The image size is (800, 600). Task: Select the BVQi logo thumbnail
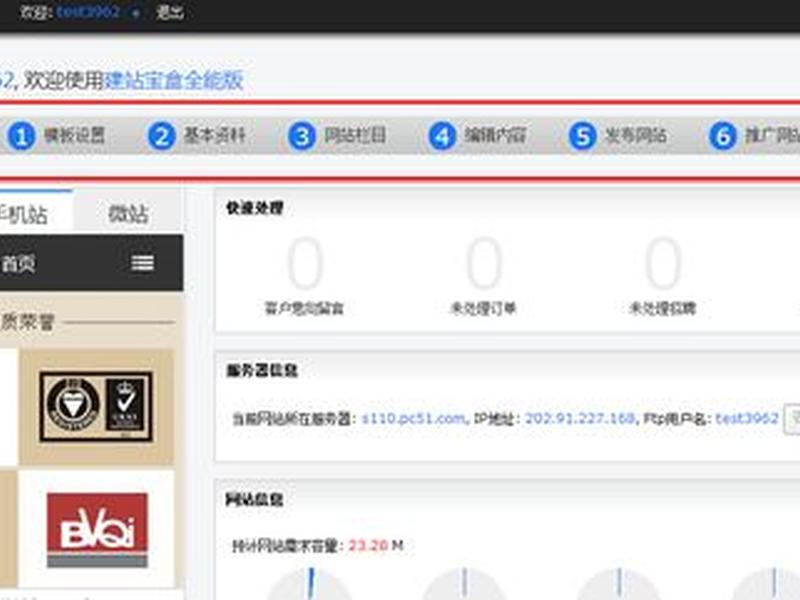(97, 529)
